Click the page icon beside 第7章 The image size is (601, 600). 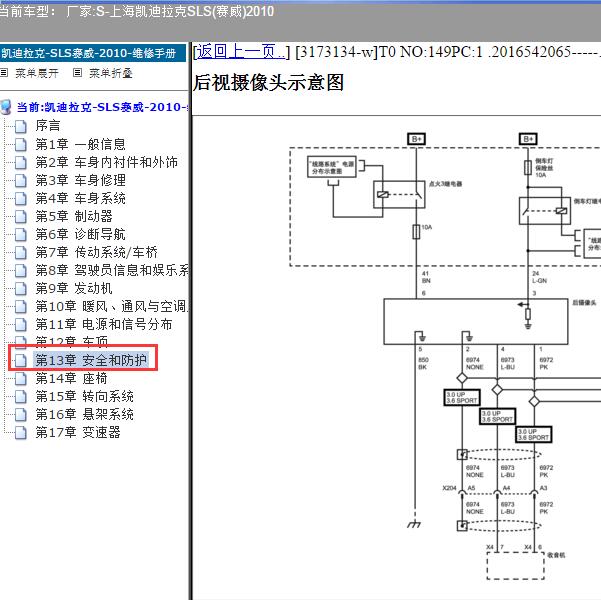click(21, 253)
